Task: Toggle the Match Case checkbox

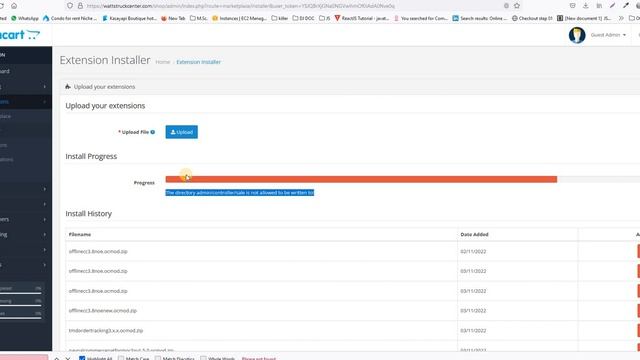Action: pos(121,358)
